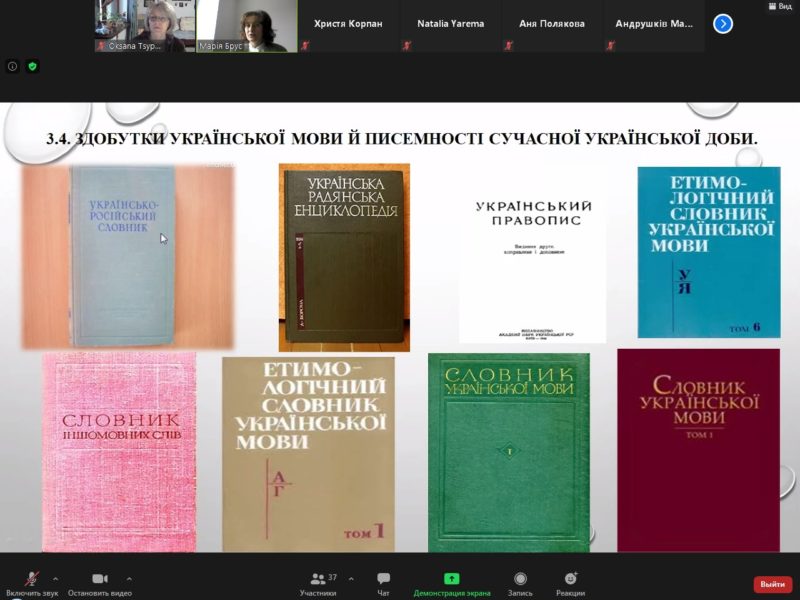Click the meeting info icon
The image size is (800, 600).
[x=12, y=66]
